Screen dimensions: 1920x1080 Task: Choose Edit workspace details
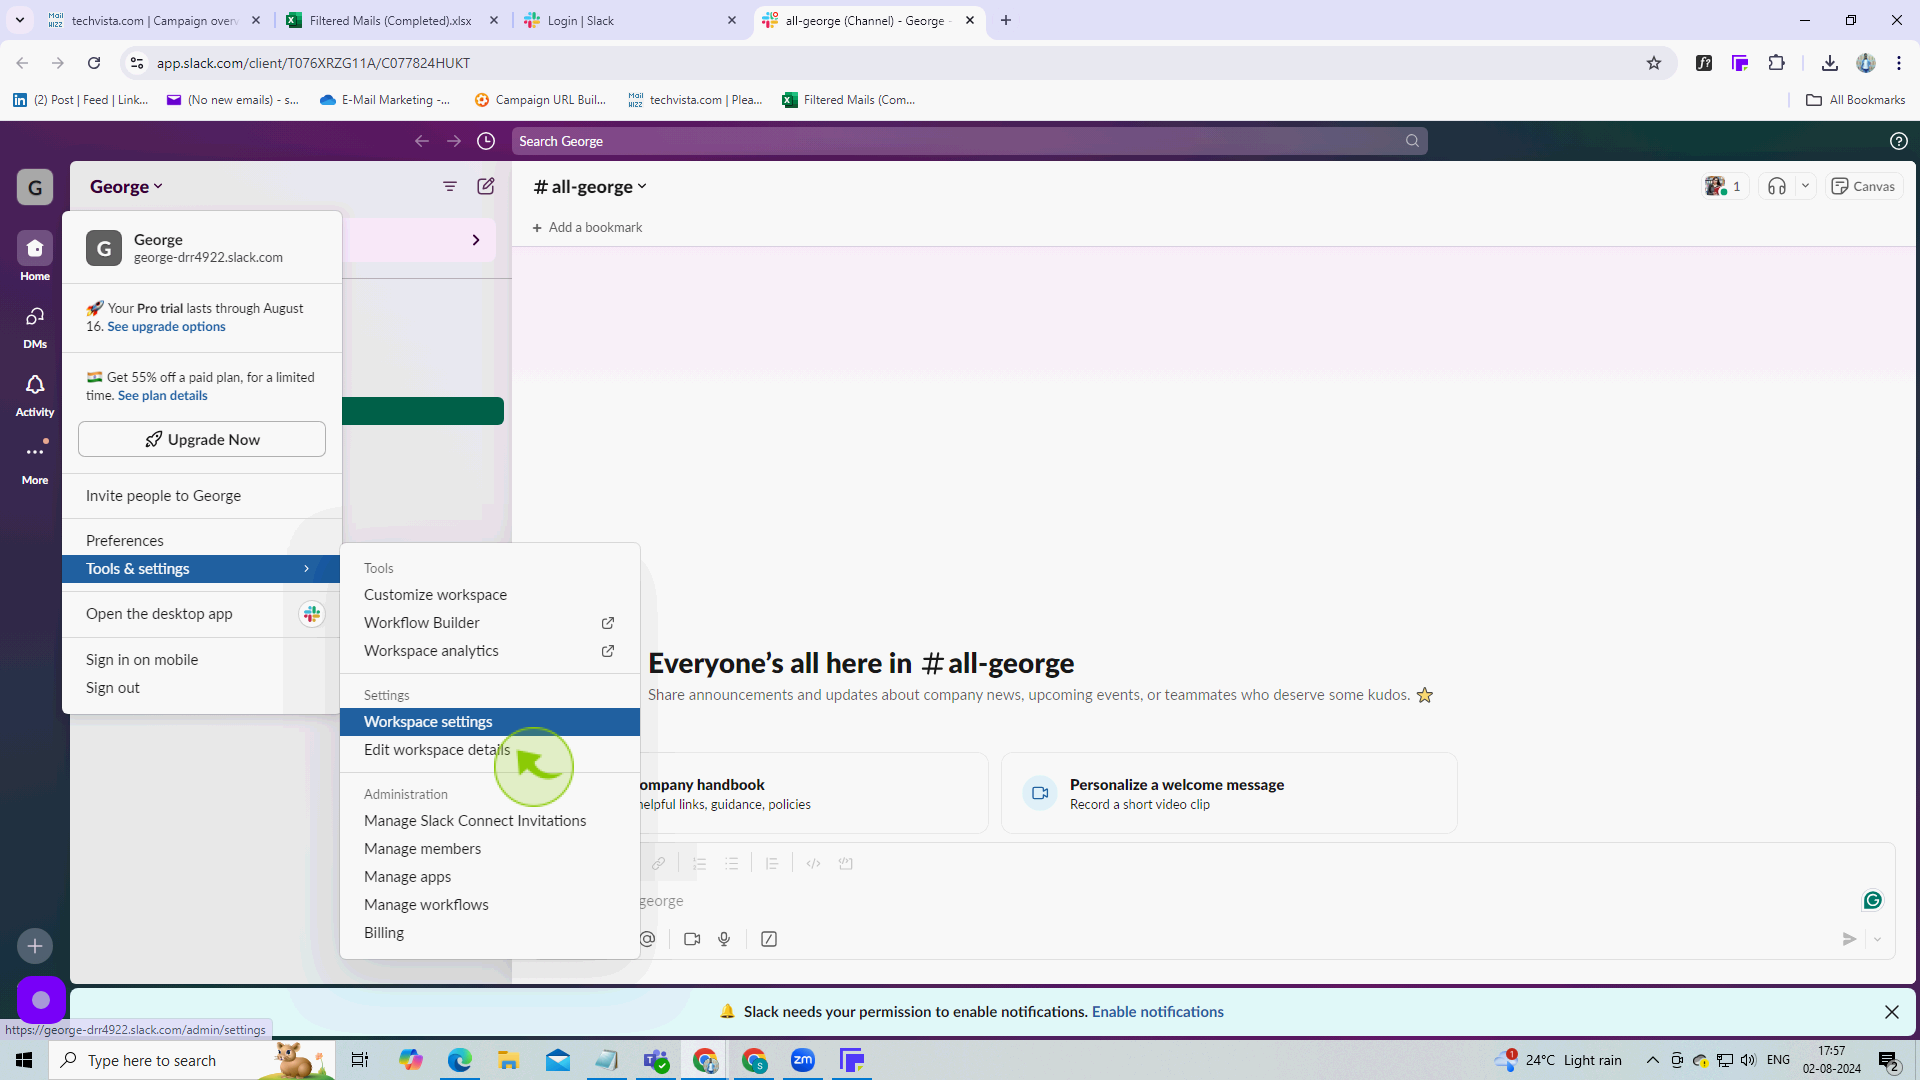point(490,750)
